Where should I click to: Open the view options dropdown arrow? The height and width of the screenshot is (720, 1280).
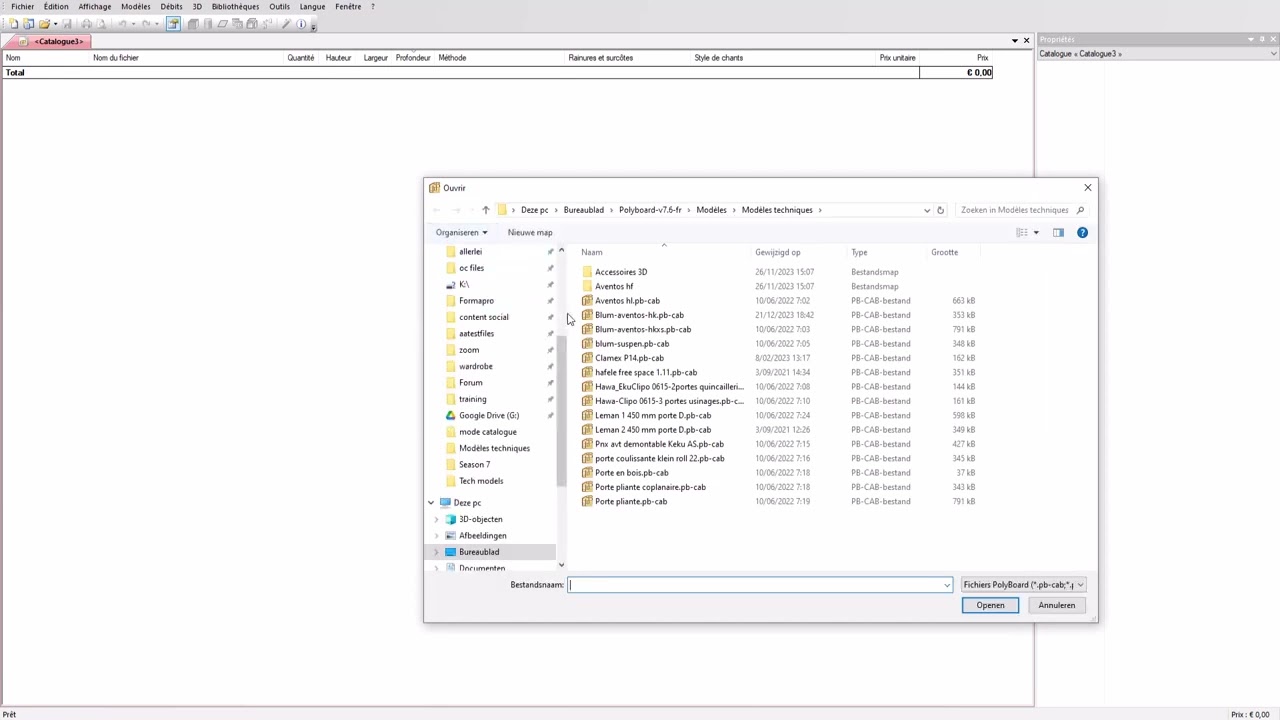pyautogui.click(x=1036, y=232)
